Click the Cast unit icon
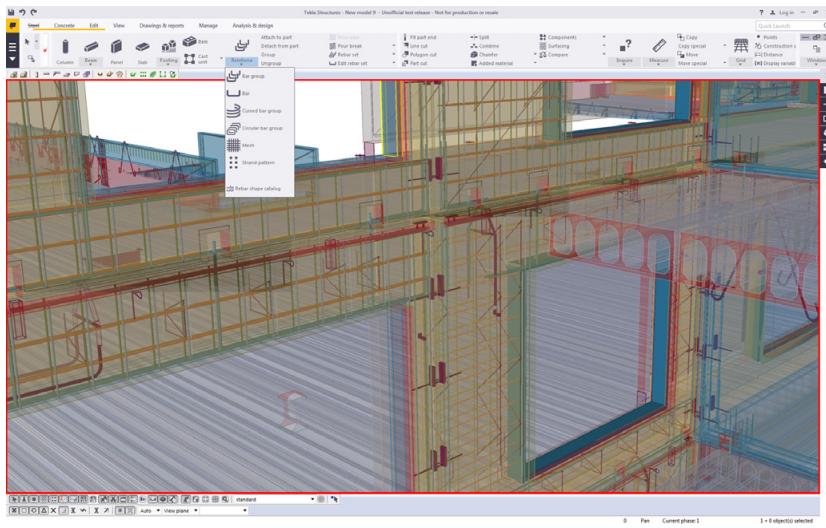 tap(190, 58)
